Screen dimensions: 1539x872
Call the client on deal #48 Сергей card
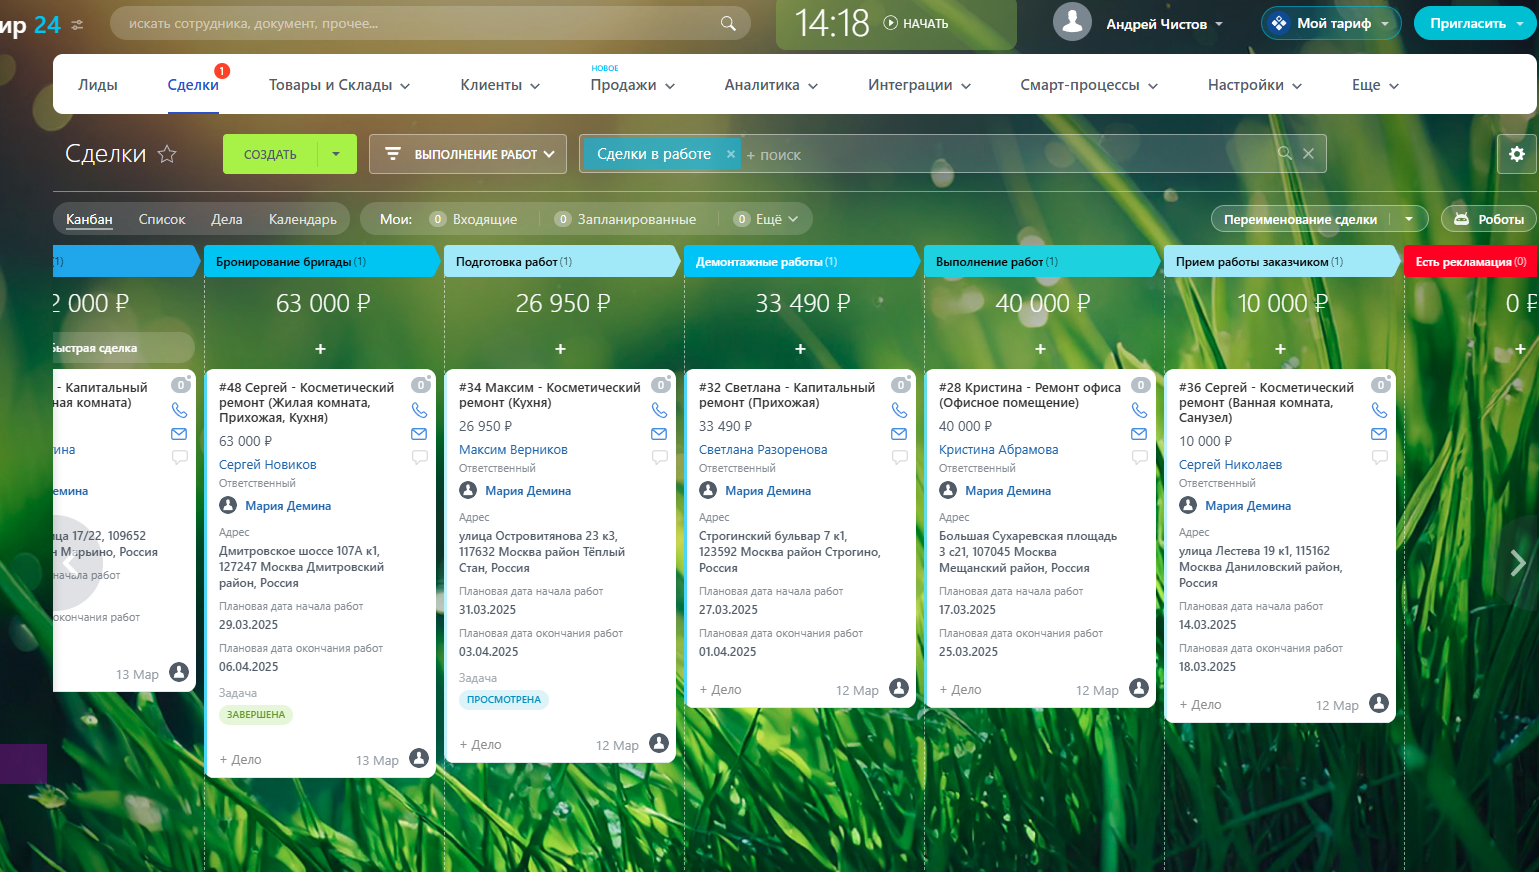pos(419,410)
